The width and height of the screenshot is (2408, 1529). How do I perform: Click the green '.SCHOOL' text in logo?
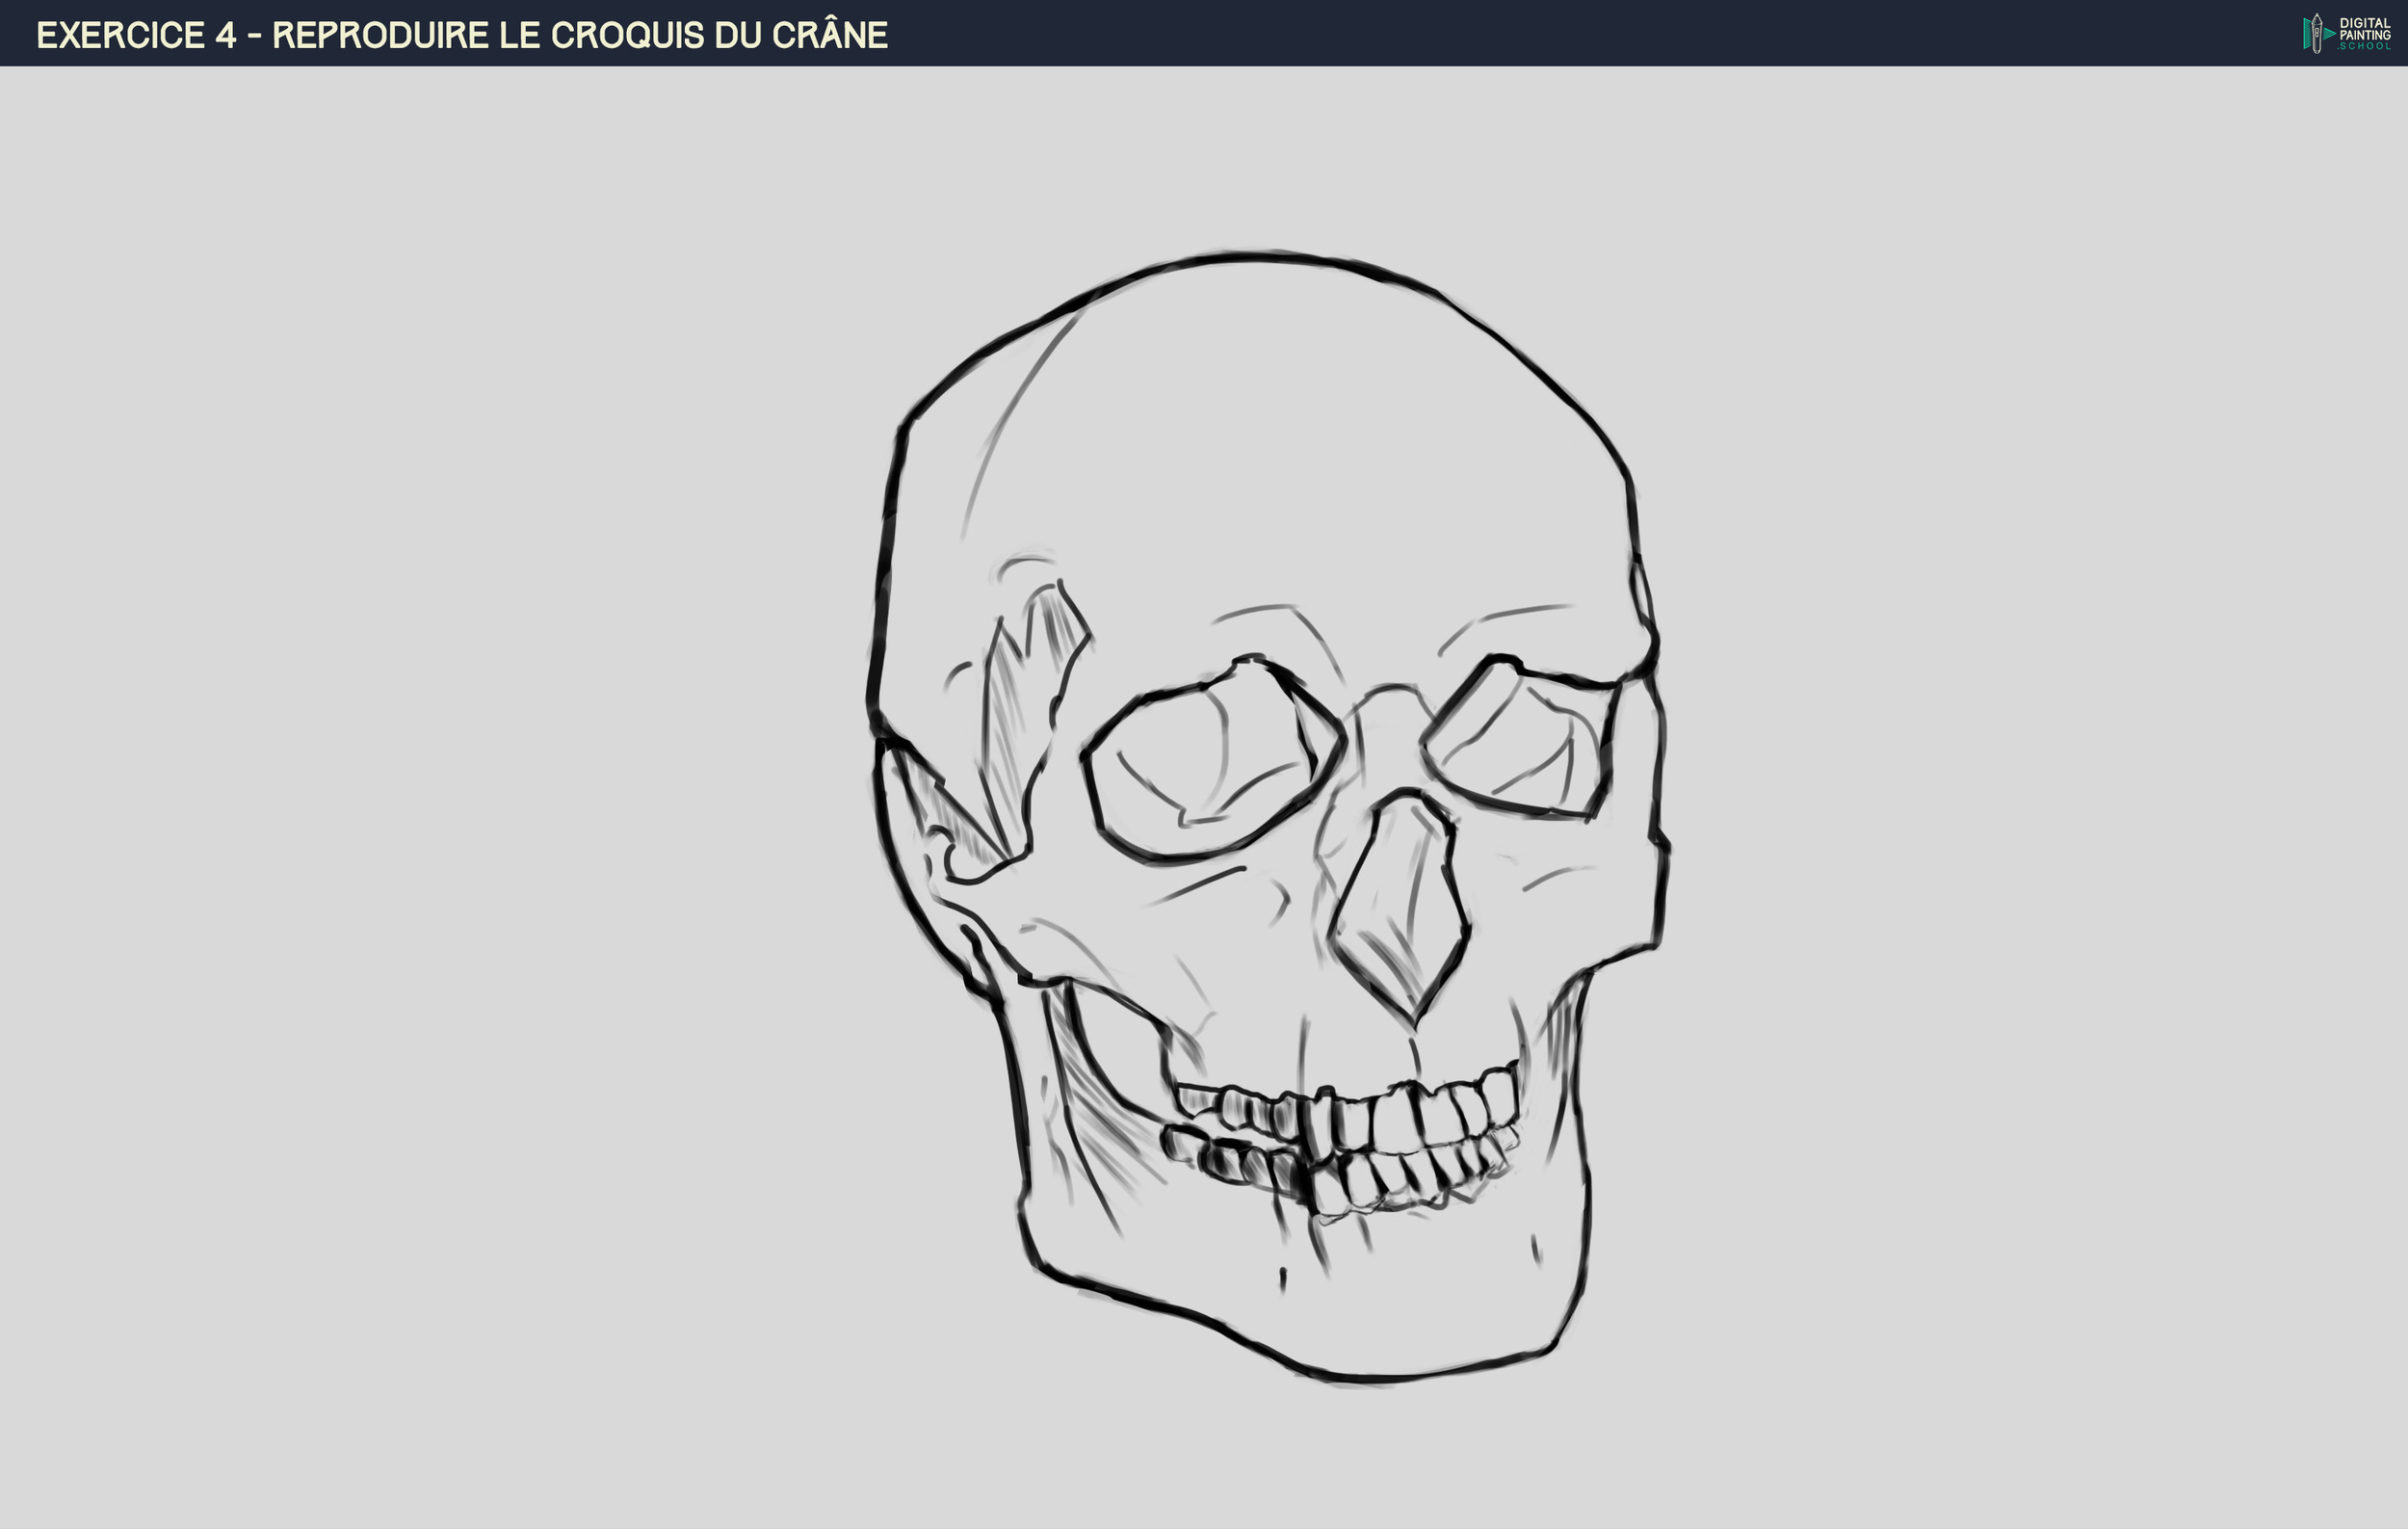click(x=2365, y=46)
